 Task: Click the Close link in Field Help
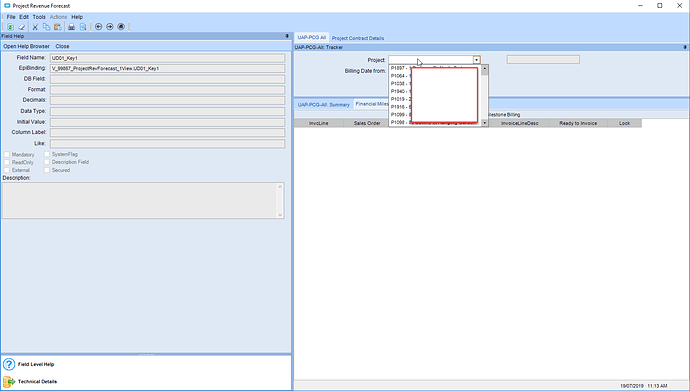pos(62,46)
